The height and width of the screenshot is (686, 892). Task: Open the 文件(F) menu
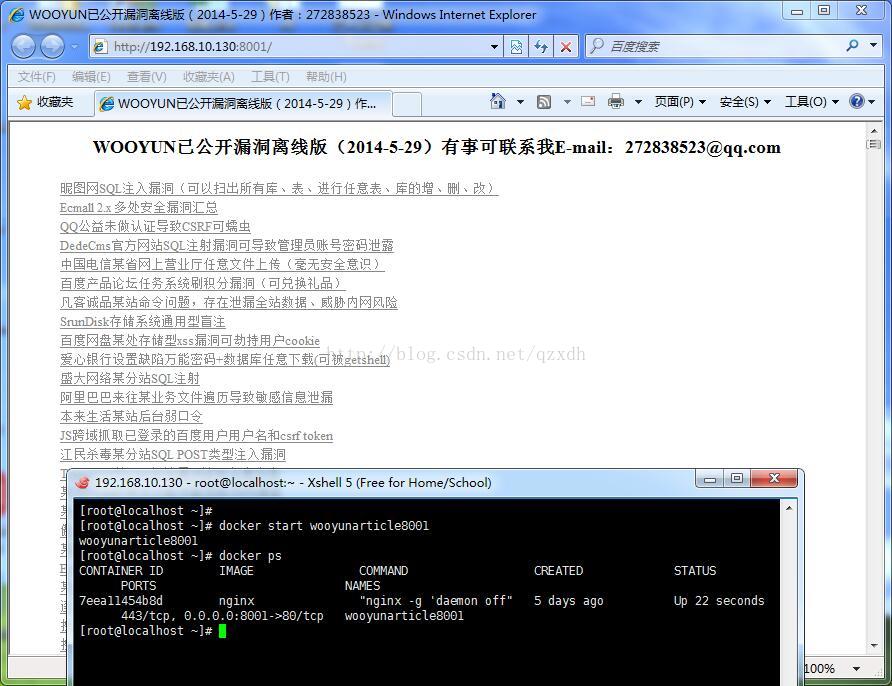36,77
